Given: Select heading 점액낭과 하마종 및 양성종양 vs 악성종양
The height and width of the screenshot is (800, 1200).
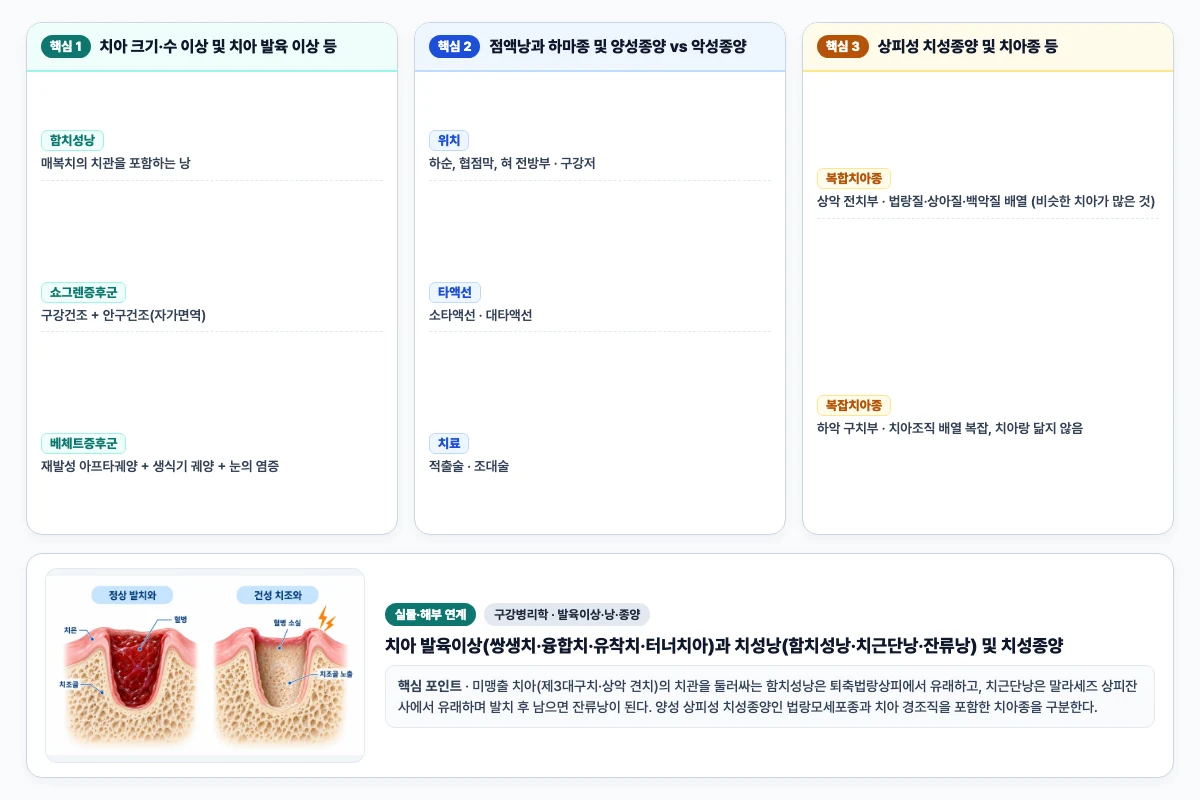Looking at the screenshot, I should (x=618, y=46).
